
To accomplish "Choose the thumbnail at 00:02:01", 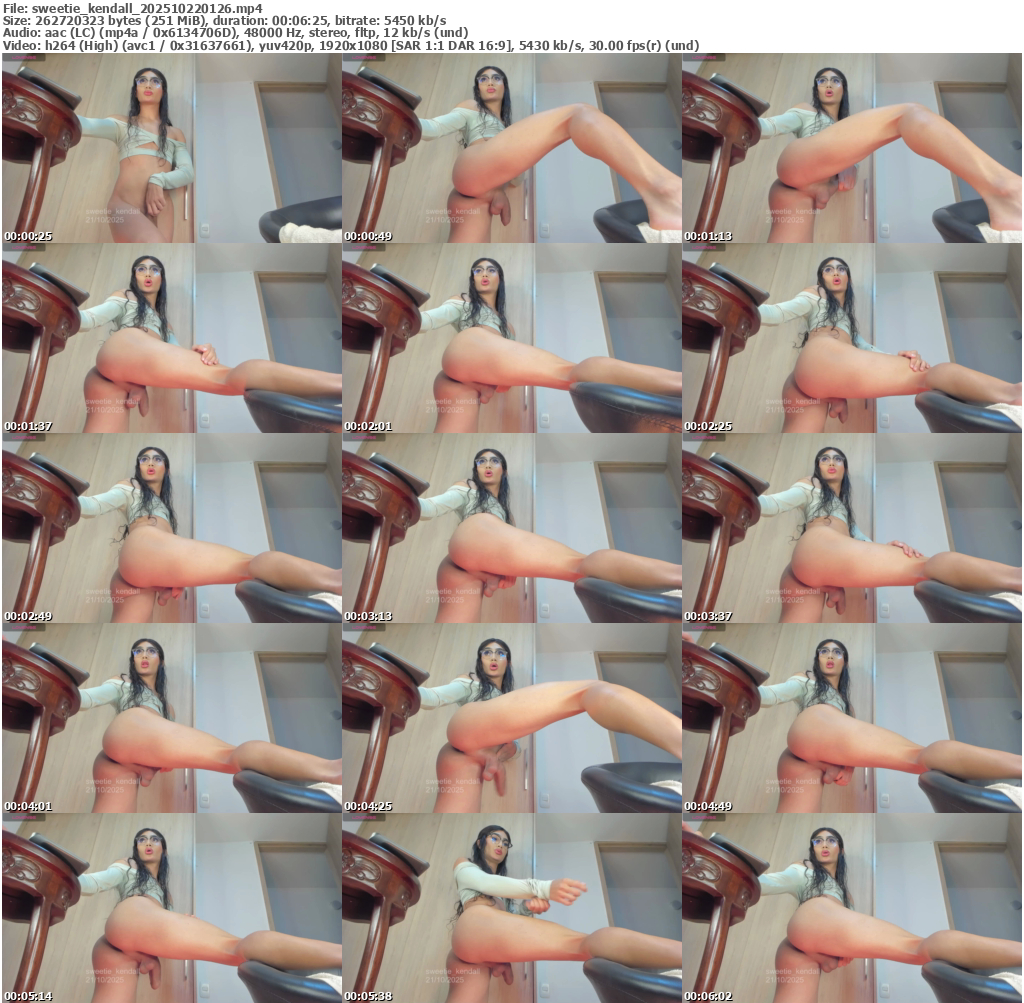I will pos(511,338).
